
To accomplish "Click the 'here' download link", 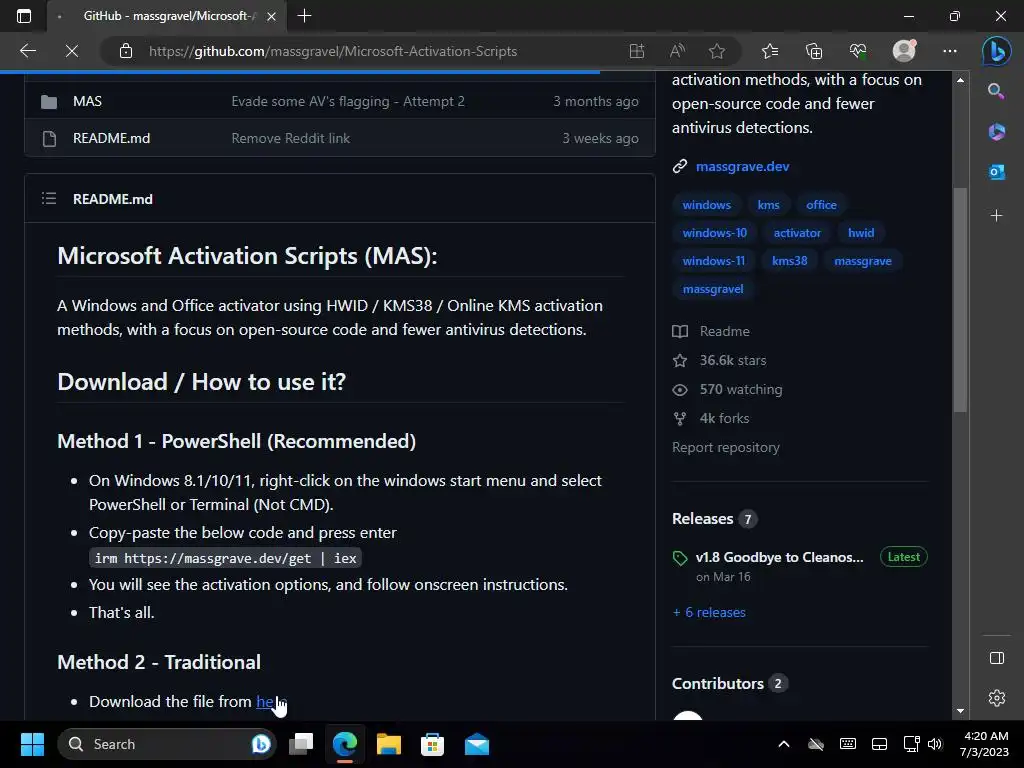I will (x=270, y=701).
